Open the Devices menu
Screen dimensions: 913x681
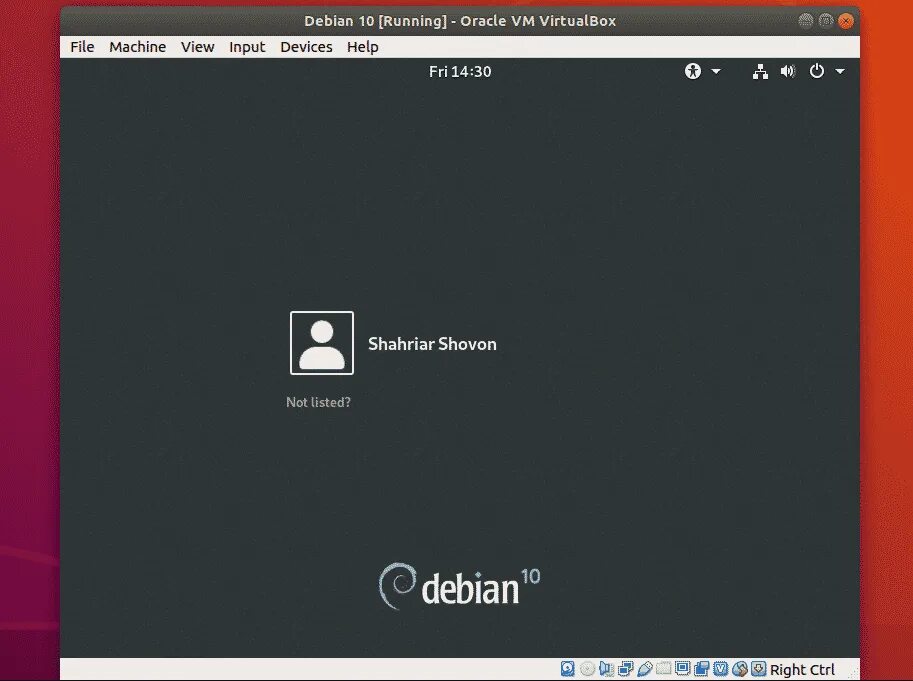coord(306,47)
